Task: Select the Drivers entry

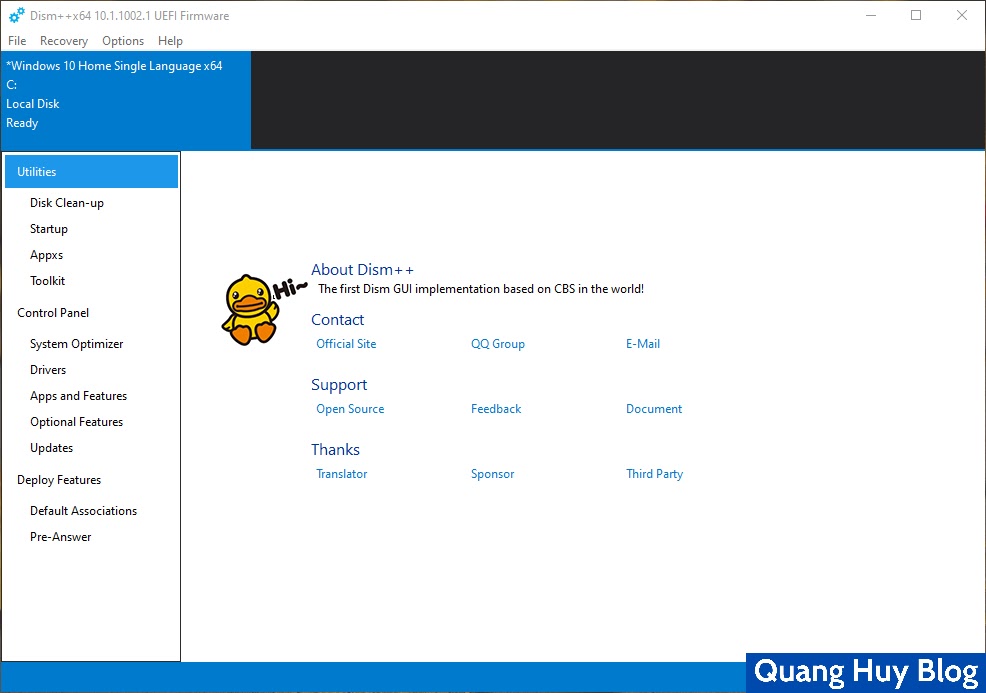Action: pyautogui.click(x=48, y=370)
